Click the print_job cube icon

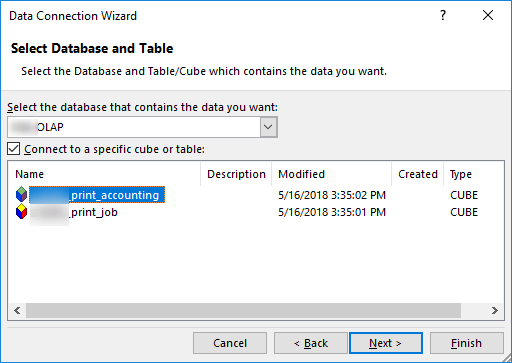coord(21,212)
